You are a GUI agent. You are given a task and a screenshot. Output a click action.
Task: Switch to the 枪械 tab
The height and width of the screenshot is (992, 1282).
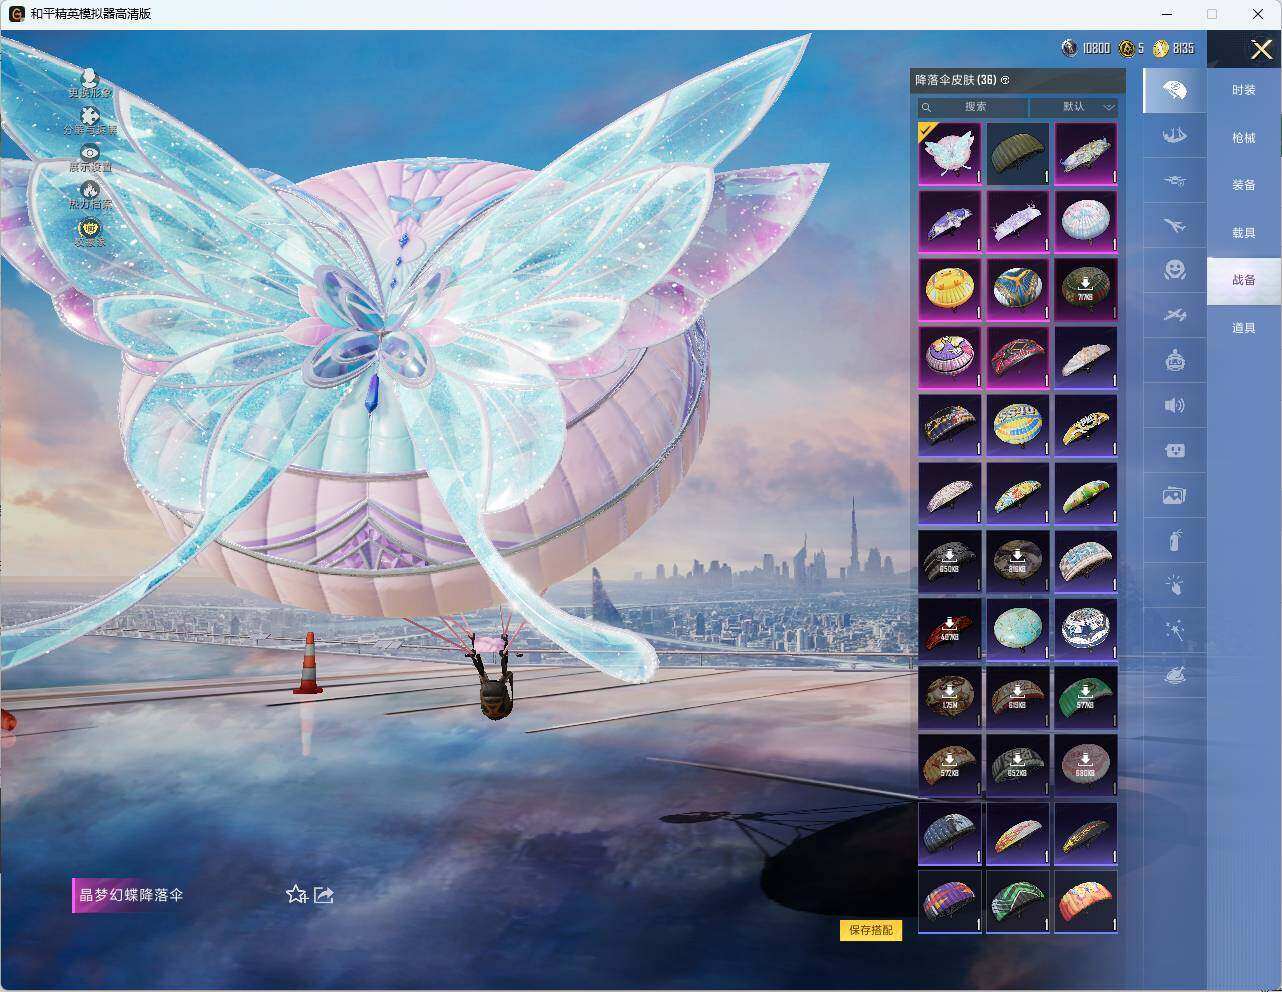1243,138
